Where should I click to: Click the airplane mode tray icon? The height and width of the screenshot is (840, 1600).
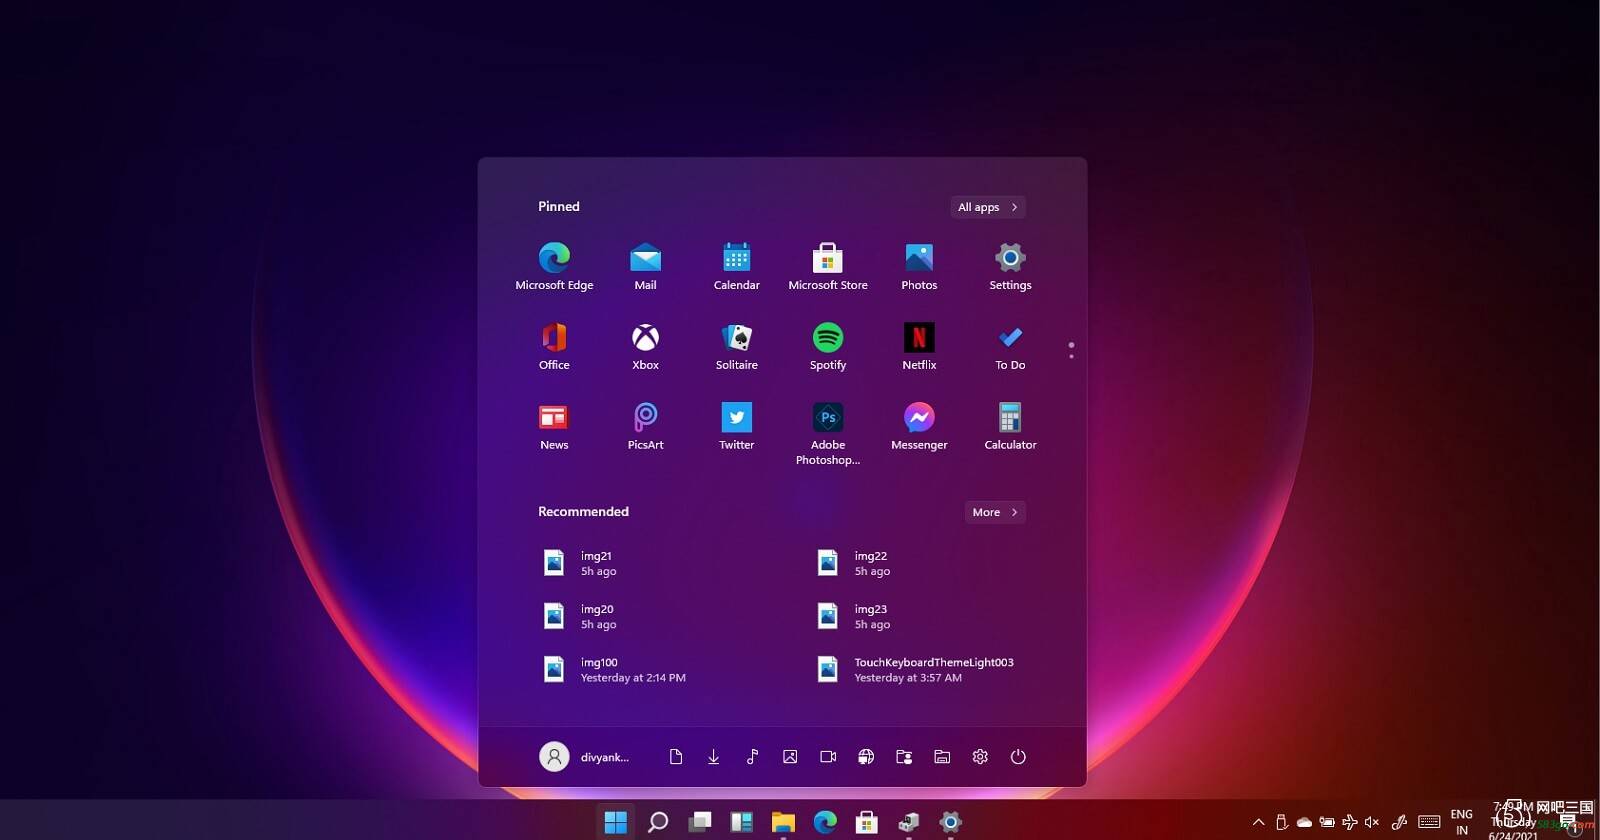1350,822
